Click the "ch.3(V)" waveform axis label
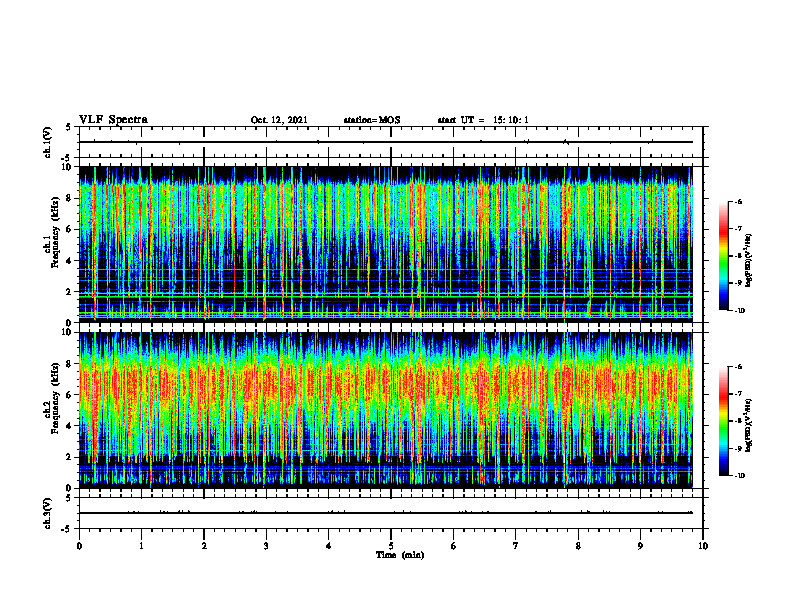 (47, 513)
